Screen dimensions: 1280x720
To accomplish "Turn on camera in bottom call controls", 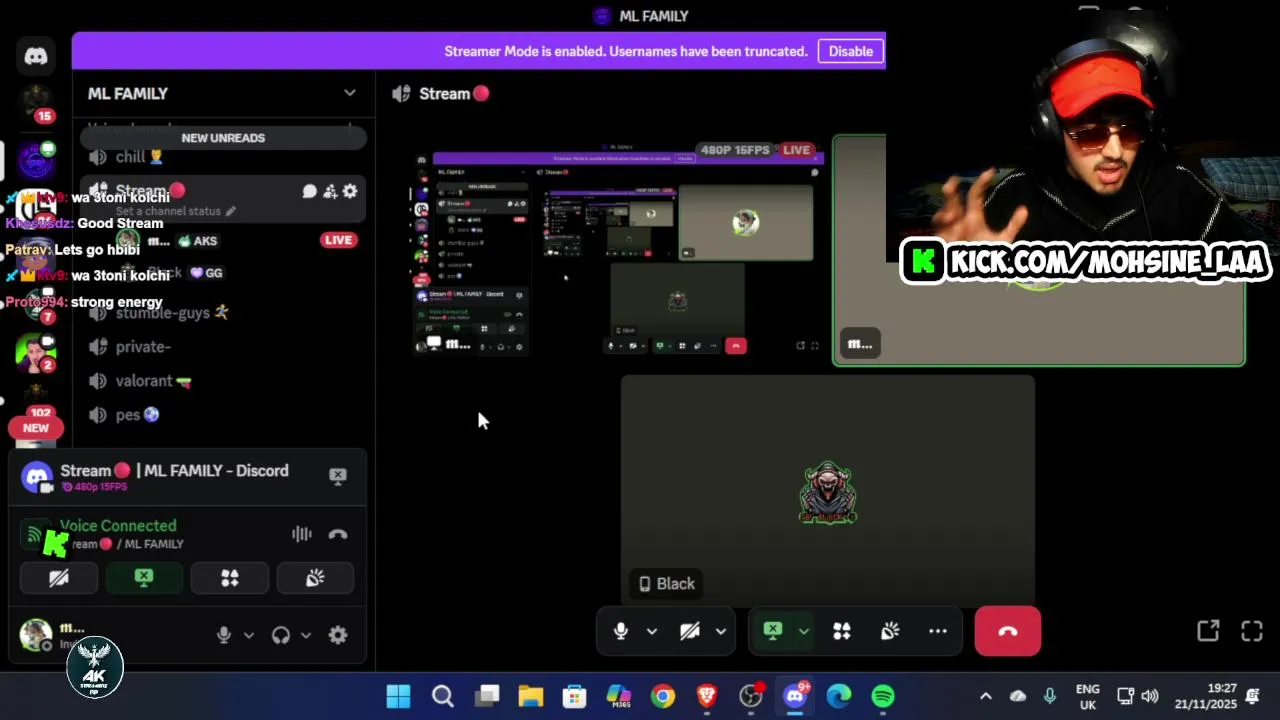I will pyautogui.click(x=690, y=631).
